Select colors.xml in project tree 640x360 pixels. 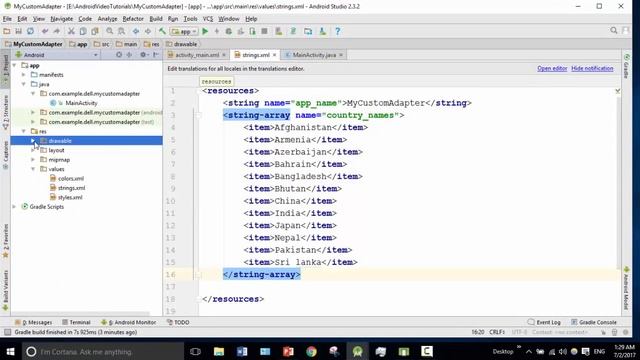(71, 179)
